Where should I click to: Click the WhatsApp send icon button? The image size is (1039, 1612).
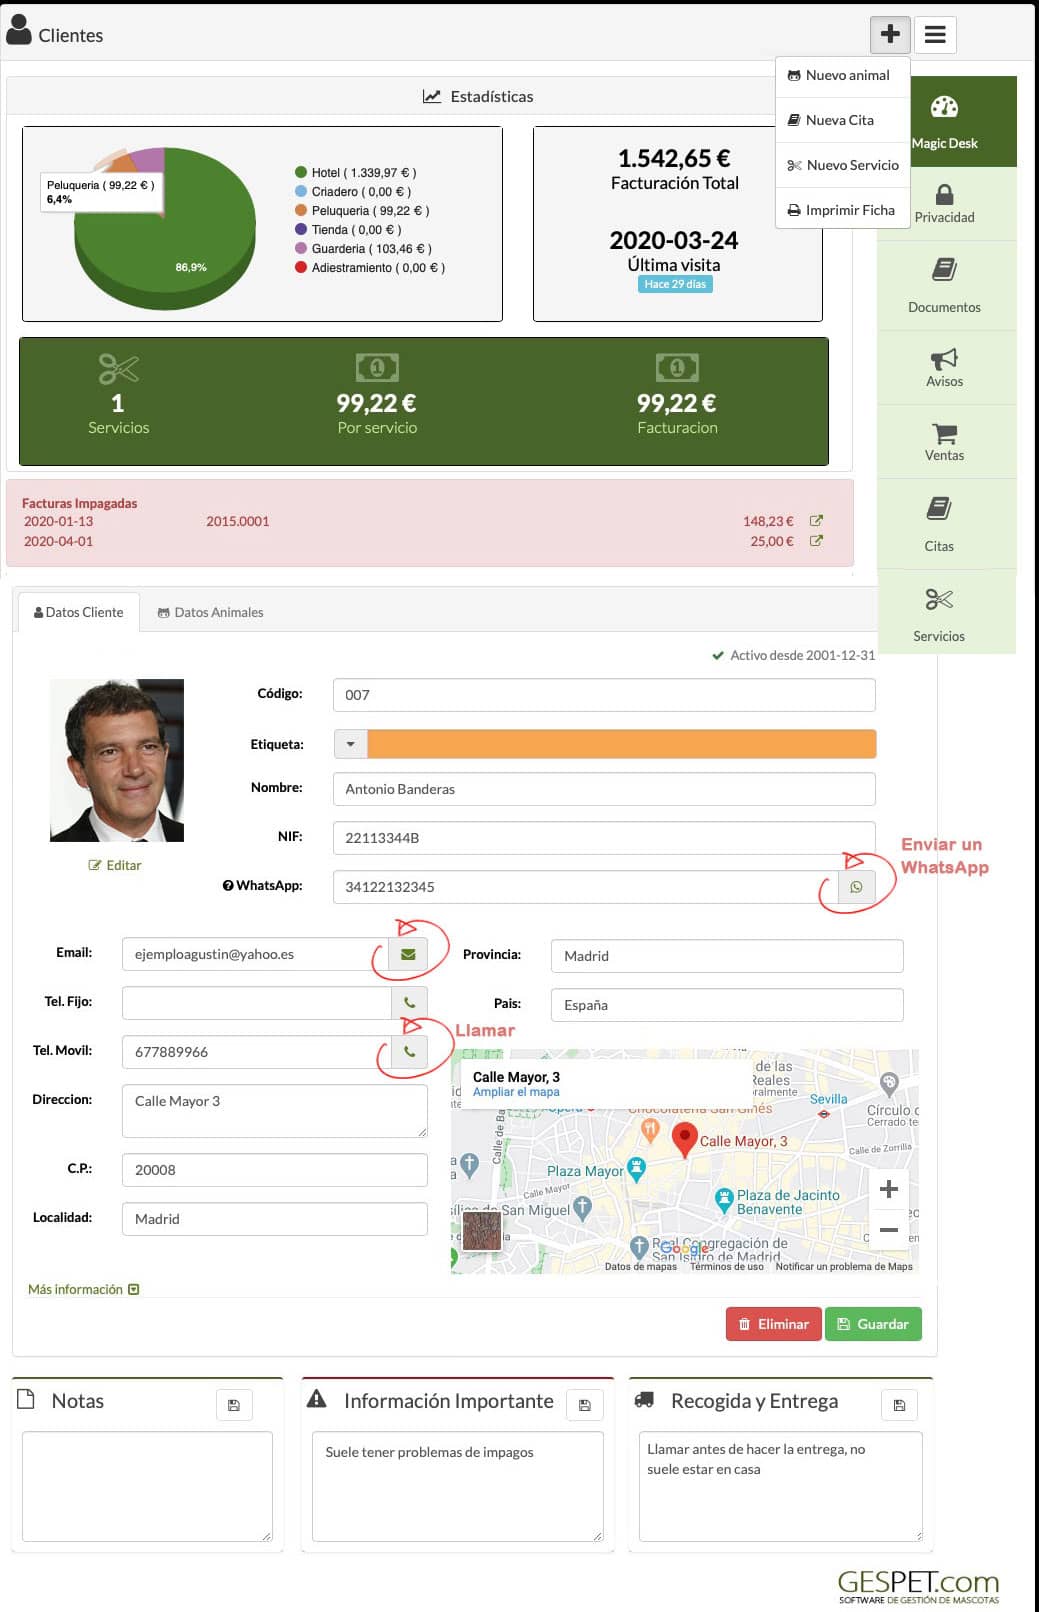[856, 887]
